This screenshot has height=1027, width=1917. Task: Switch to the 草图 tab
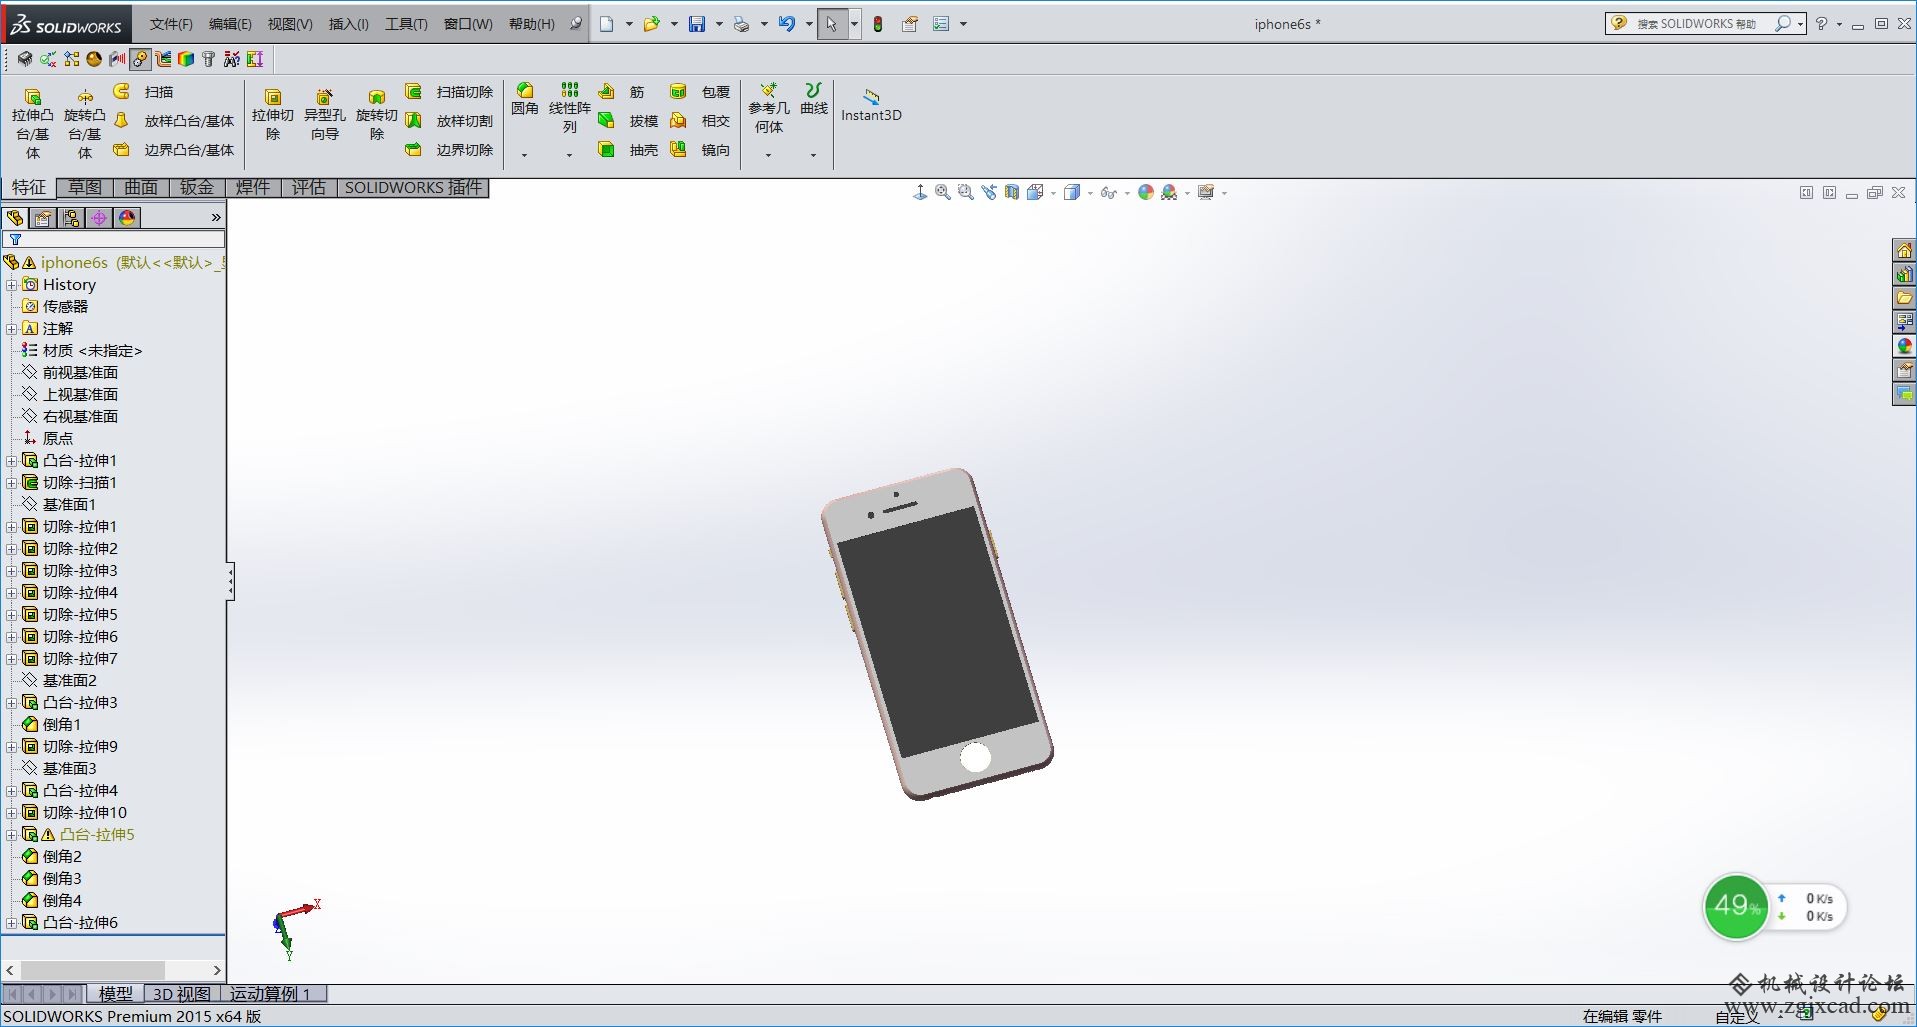85,188
